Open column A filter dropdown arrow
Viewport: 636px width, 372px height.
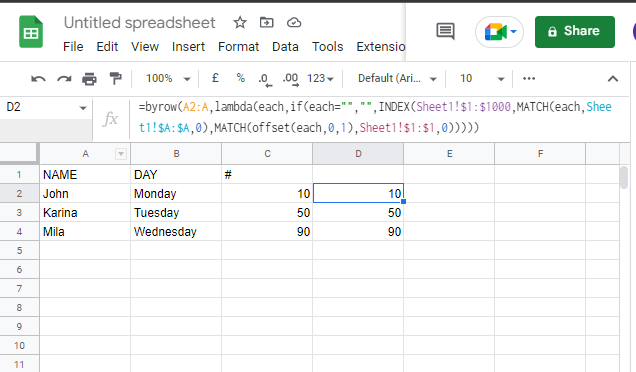point(121,154)
